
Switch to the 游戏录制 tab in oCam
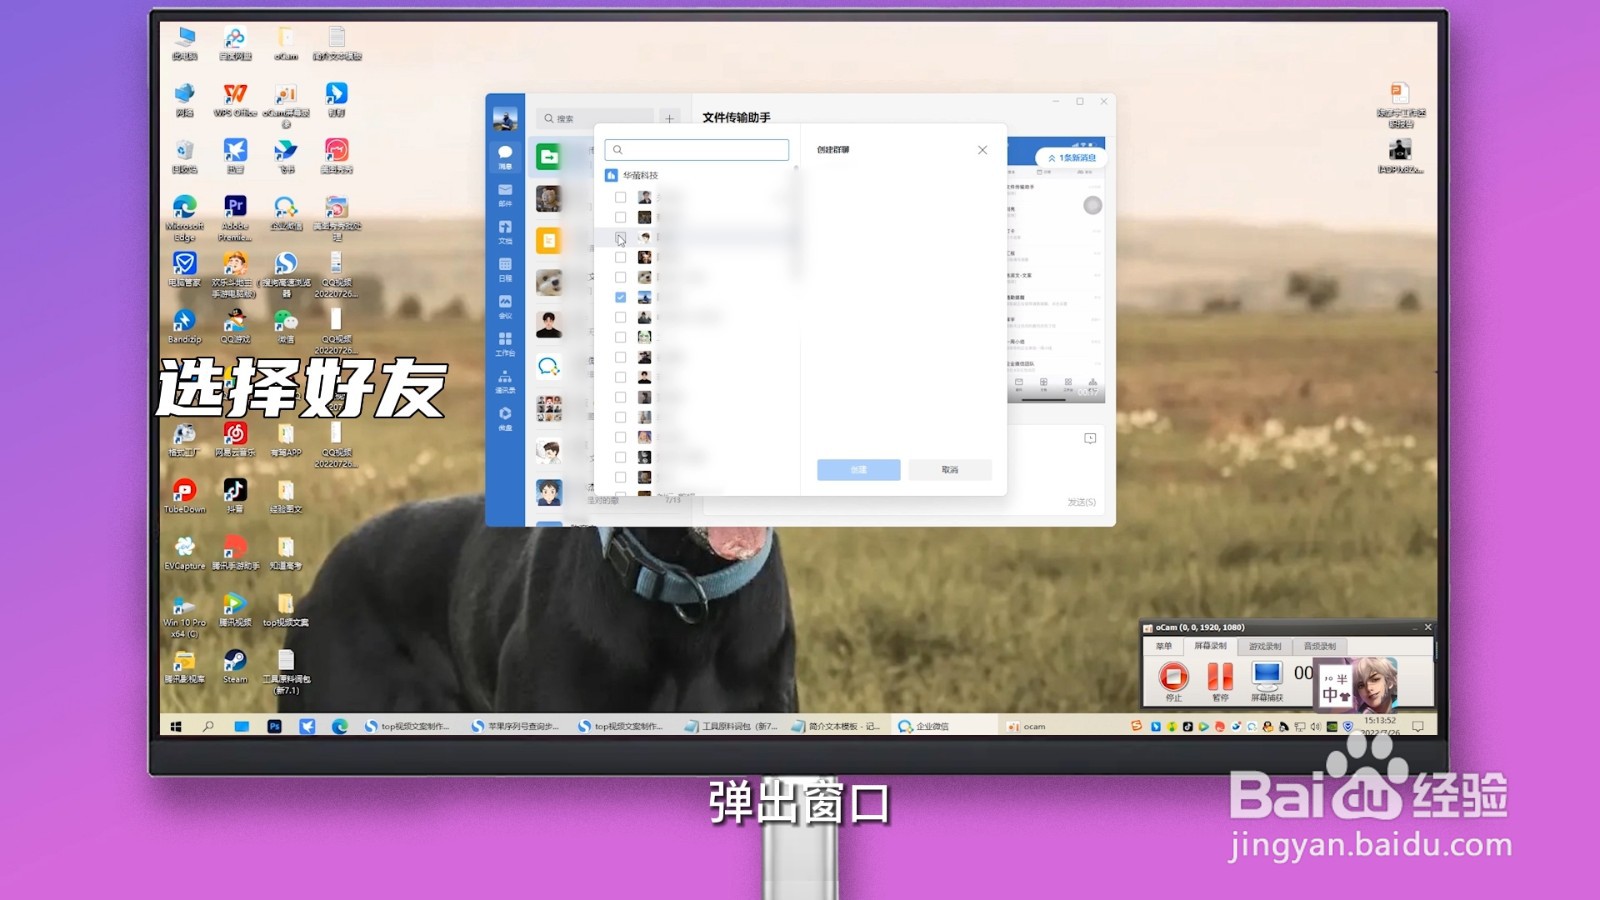(x=1265, y=646)
